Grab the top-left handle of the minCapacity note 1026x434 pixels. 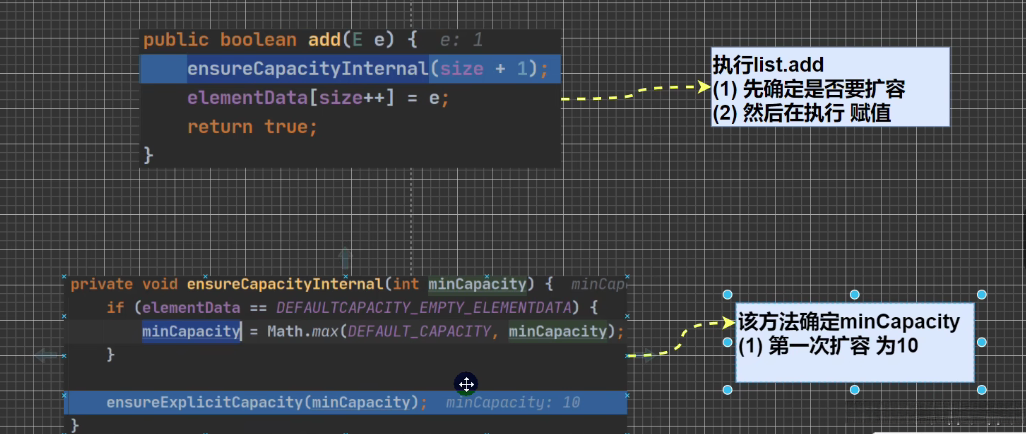point(727,295)
